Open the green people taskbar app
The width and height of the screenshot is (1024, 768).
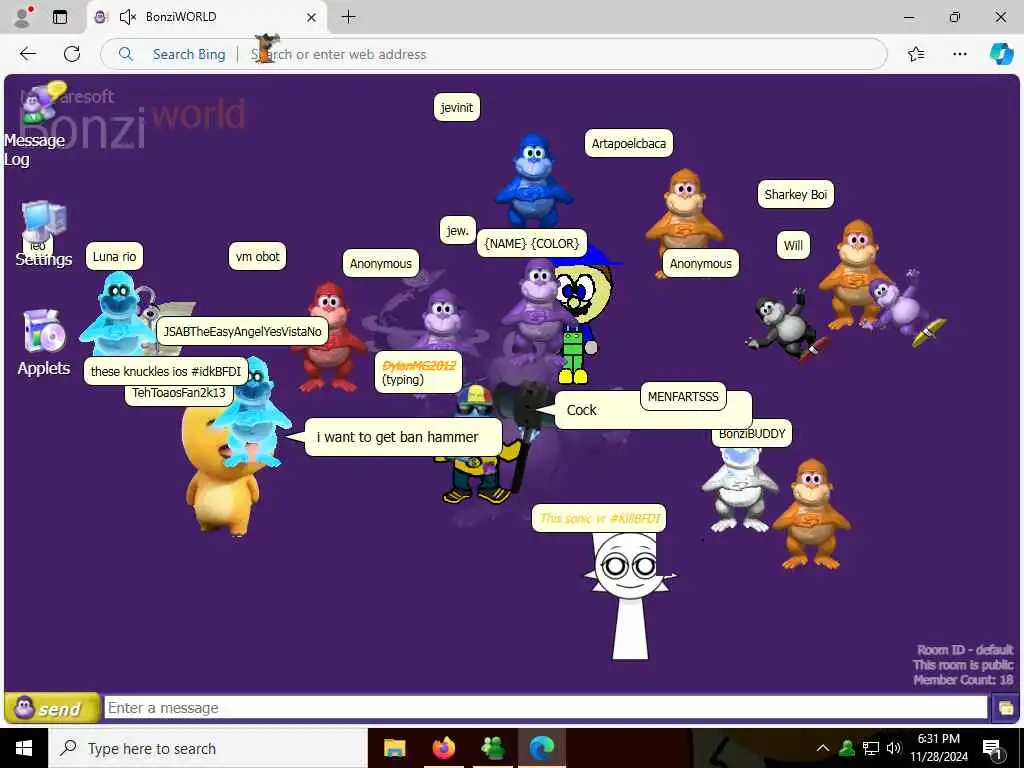pos(492,748)
